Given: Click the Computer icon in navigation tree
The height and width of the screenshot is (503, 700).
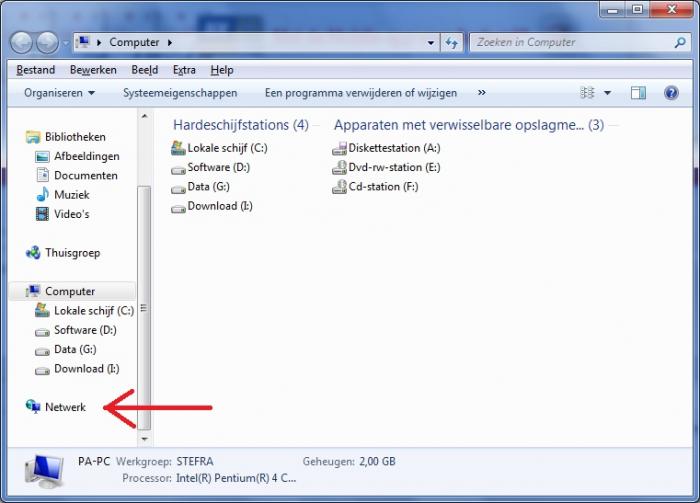Looking at the screenshot, I should click(33, 291).
